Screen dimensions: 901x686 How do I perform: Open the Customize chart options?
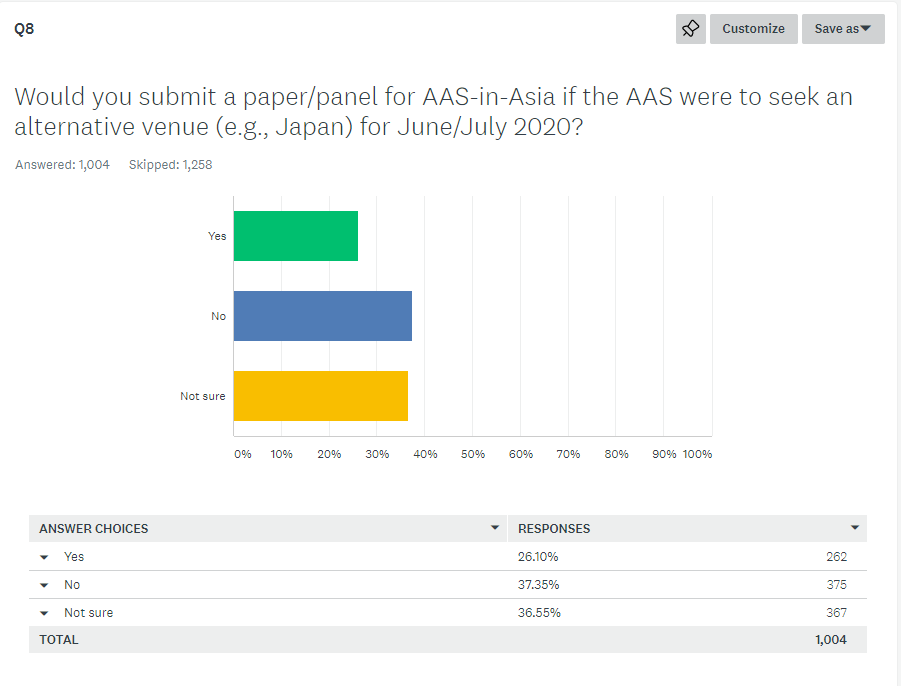click(x=753, y=29)
